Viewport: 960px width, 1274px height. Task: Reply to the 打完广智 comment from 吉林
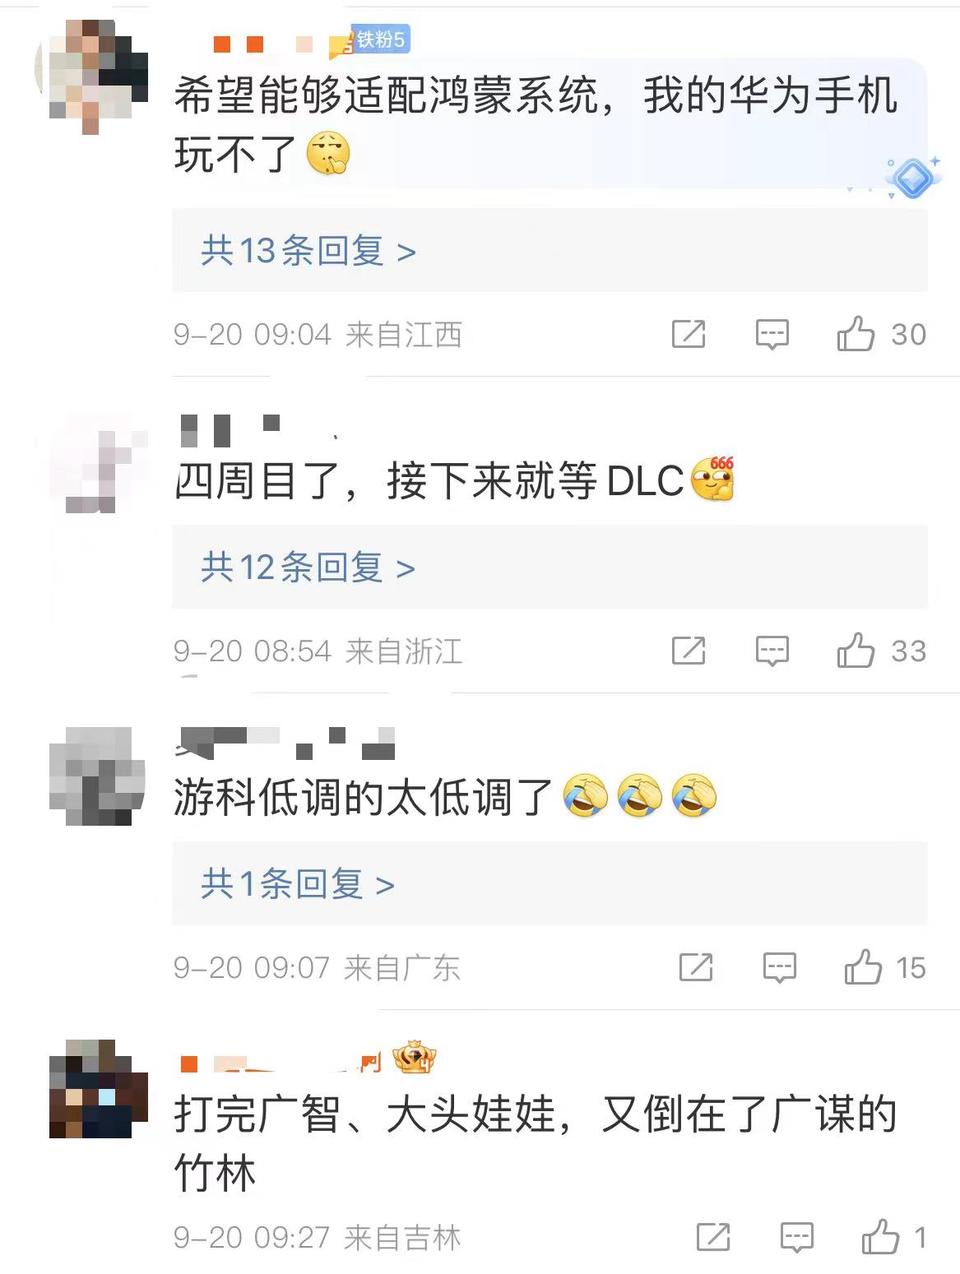point(796,1237)
